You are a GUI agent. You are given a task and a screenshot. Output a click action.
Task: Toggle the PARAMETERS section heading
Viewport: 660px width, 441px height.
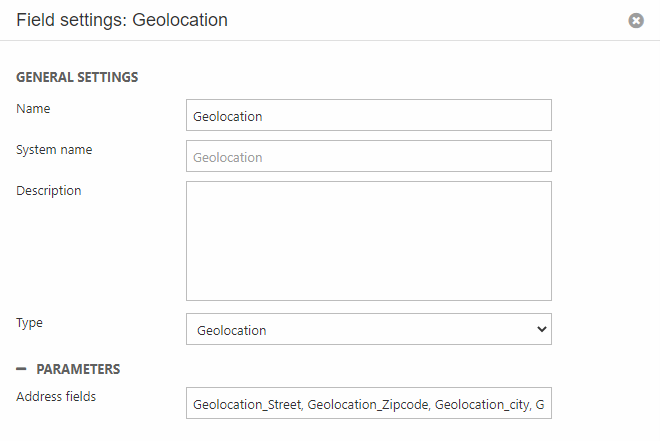[78, 369]
